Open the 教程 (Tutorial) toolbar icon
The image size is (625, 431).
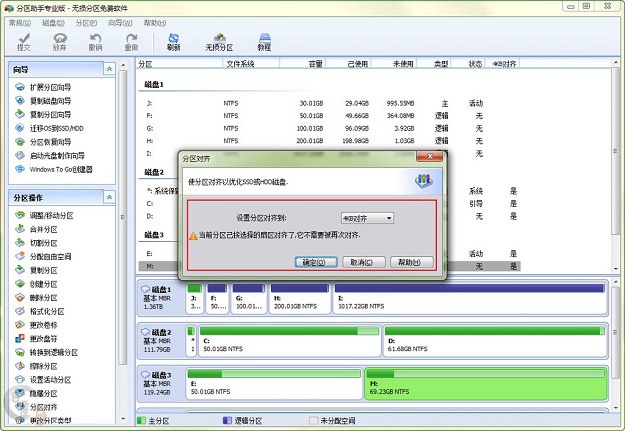coord(264,40)
